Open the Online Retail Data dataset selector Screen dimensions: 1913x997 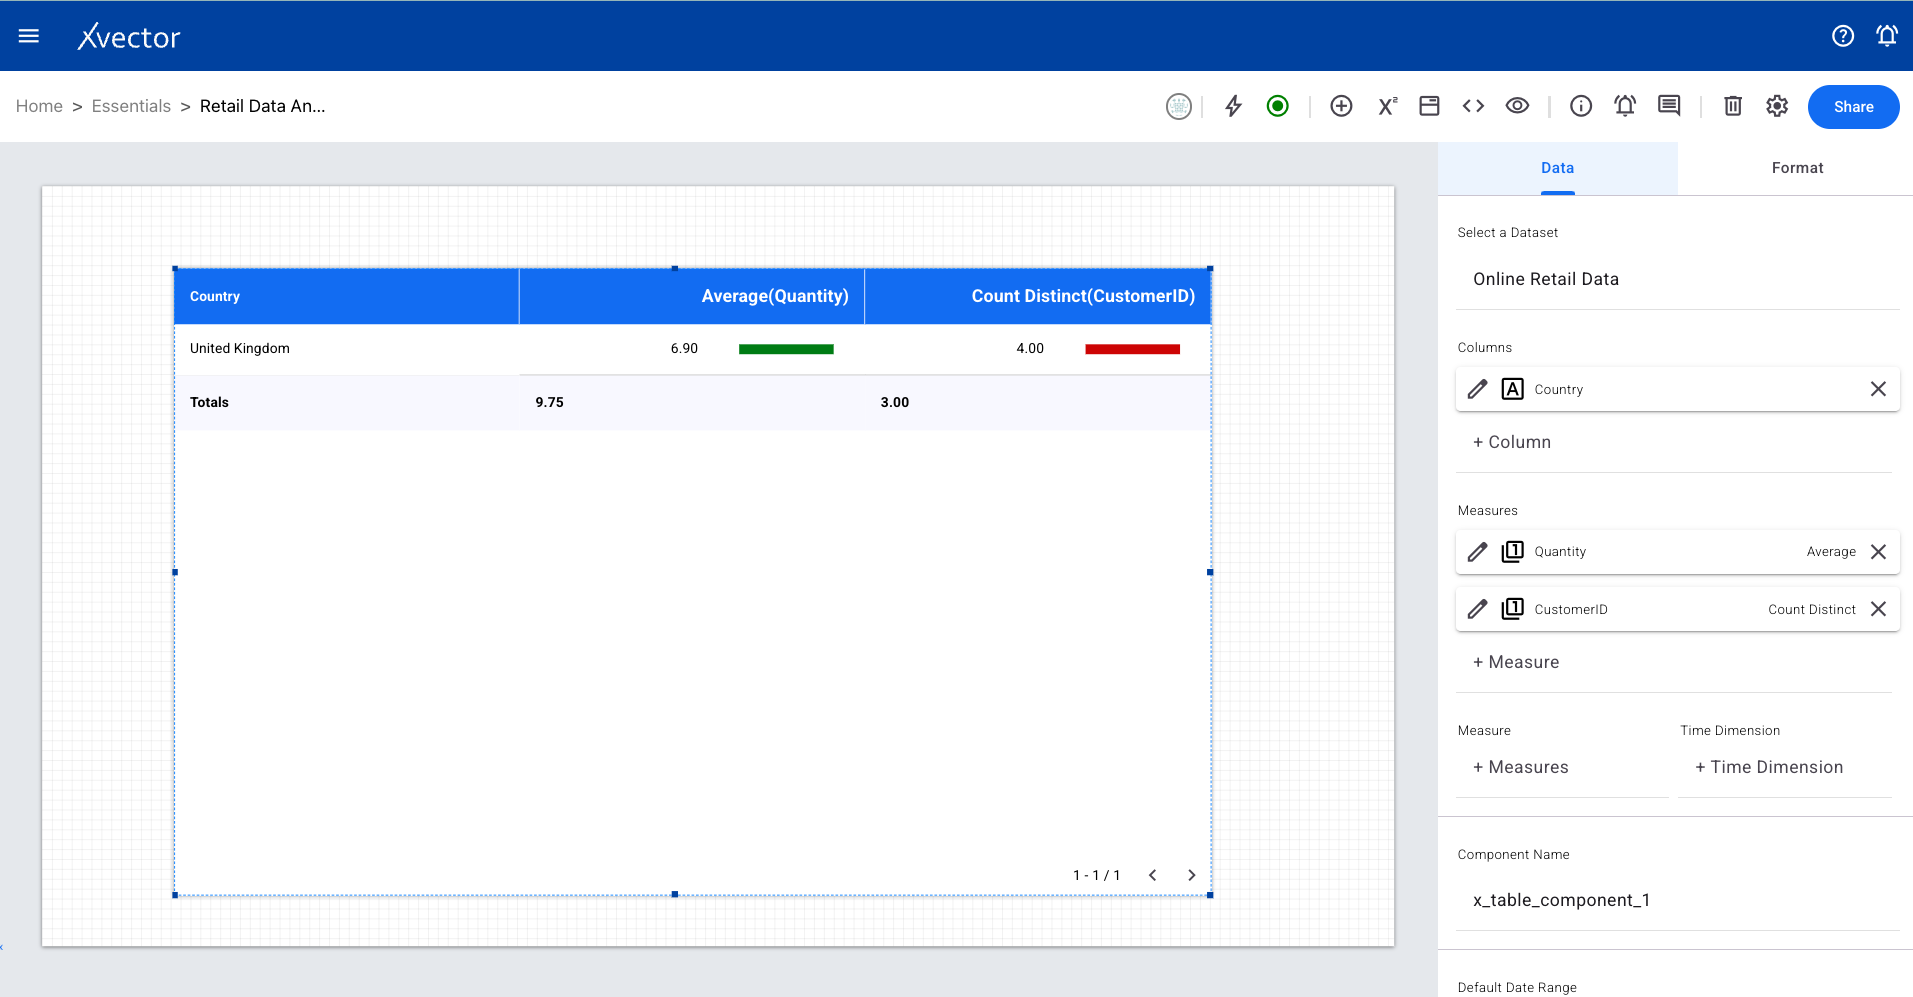[1677, 279]
